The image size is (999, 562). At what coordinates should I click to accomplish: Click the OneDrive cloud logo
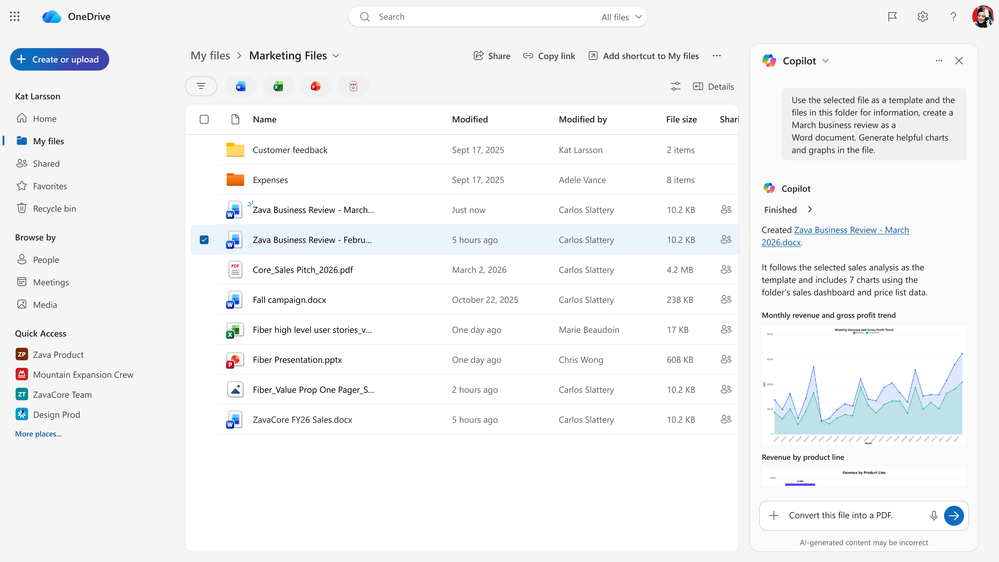click(51, 17)
